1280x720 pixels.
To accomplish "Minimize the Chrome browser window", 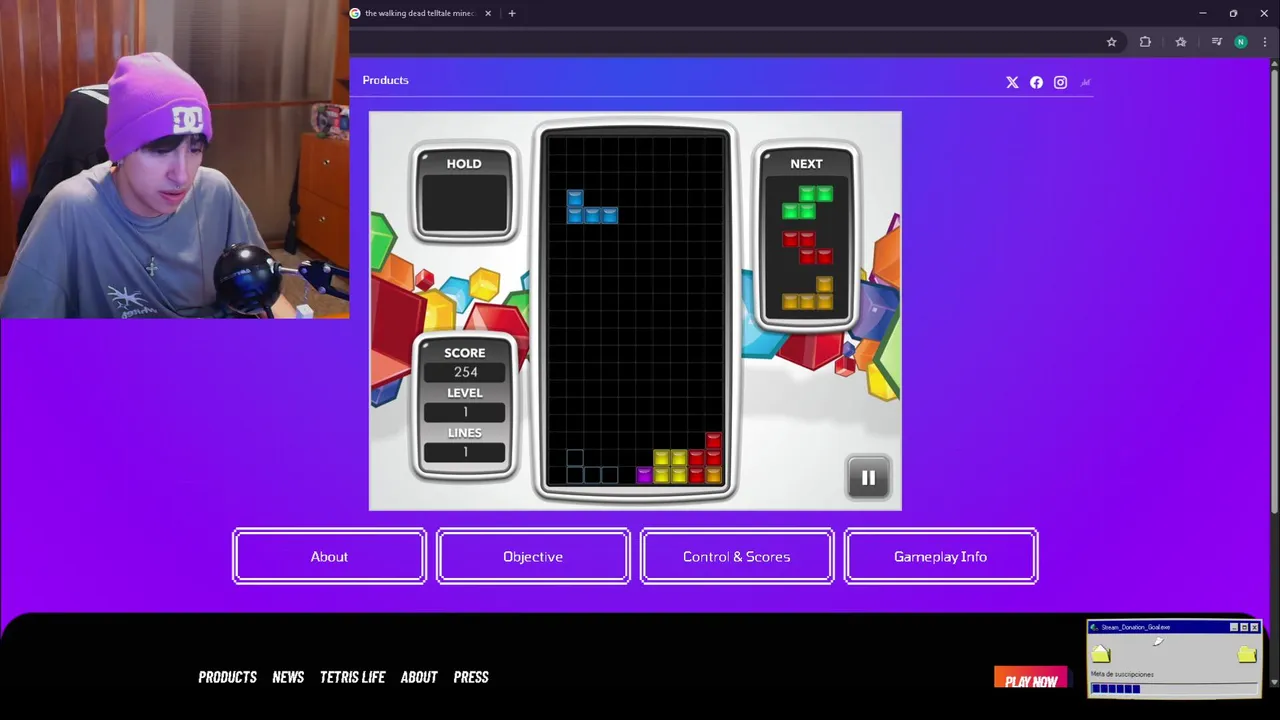I will pyautogui.click(x=1202, y=13).
